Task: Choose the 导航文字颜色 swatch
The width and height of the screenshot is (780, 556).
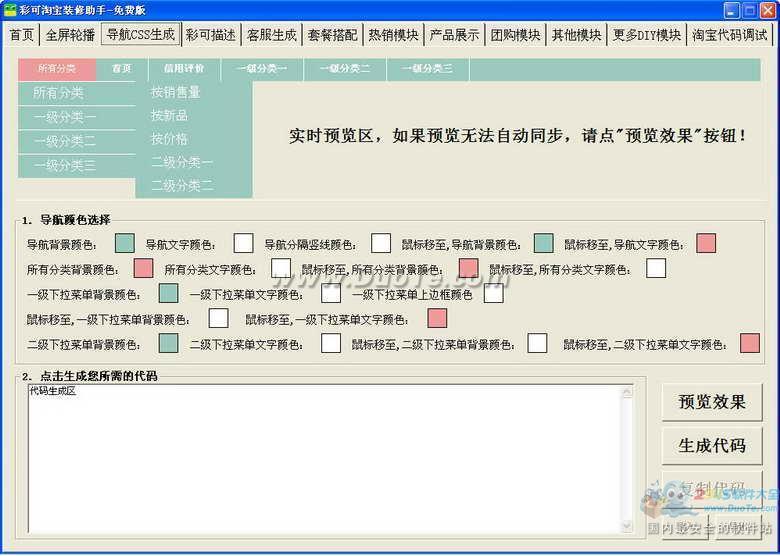Action: point(243,243)
